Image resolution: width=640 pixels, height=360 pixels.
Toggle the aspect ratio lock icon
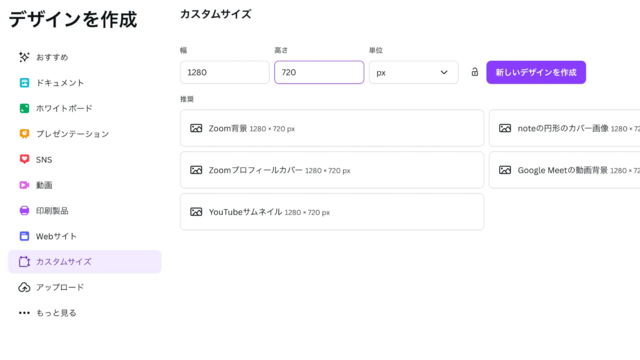click(474, 72)
